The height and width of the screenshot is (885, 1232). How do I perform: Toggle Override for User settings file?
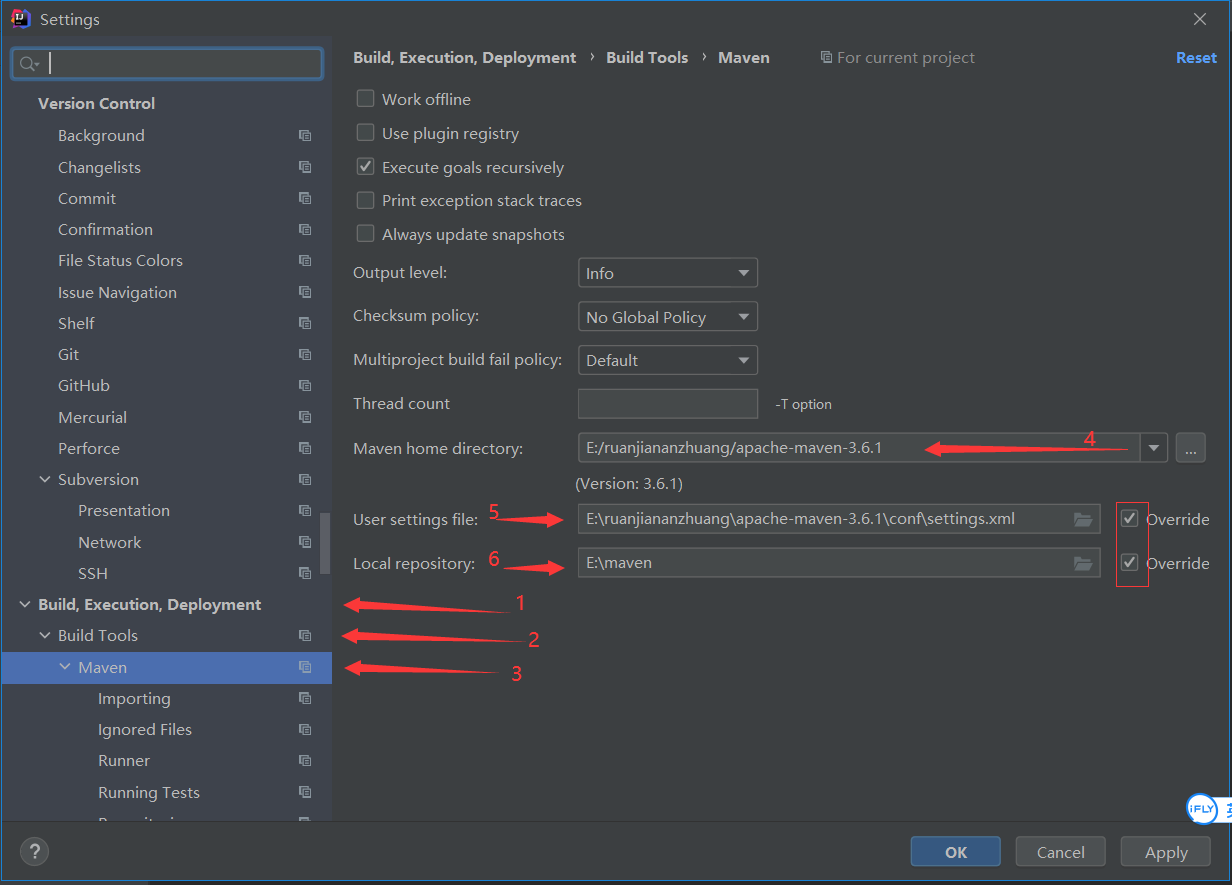(x=1130, y=519)
